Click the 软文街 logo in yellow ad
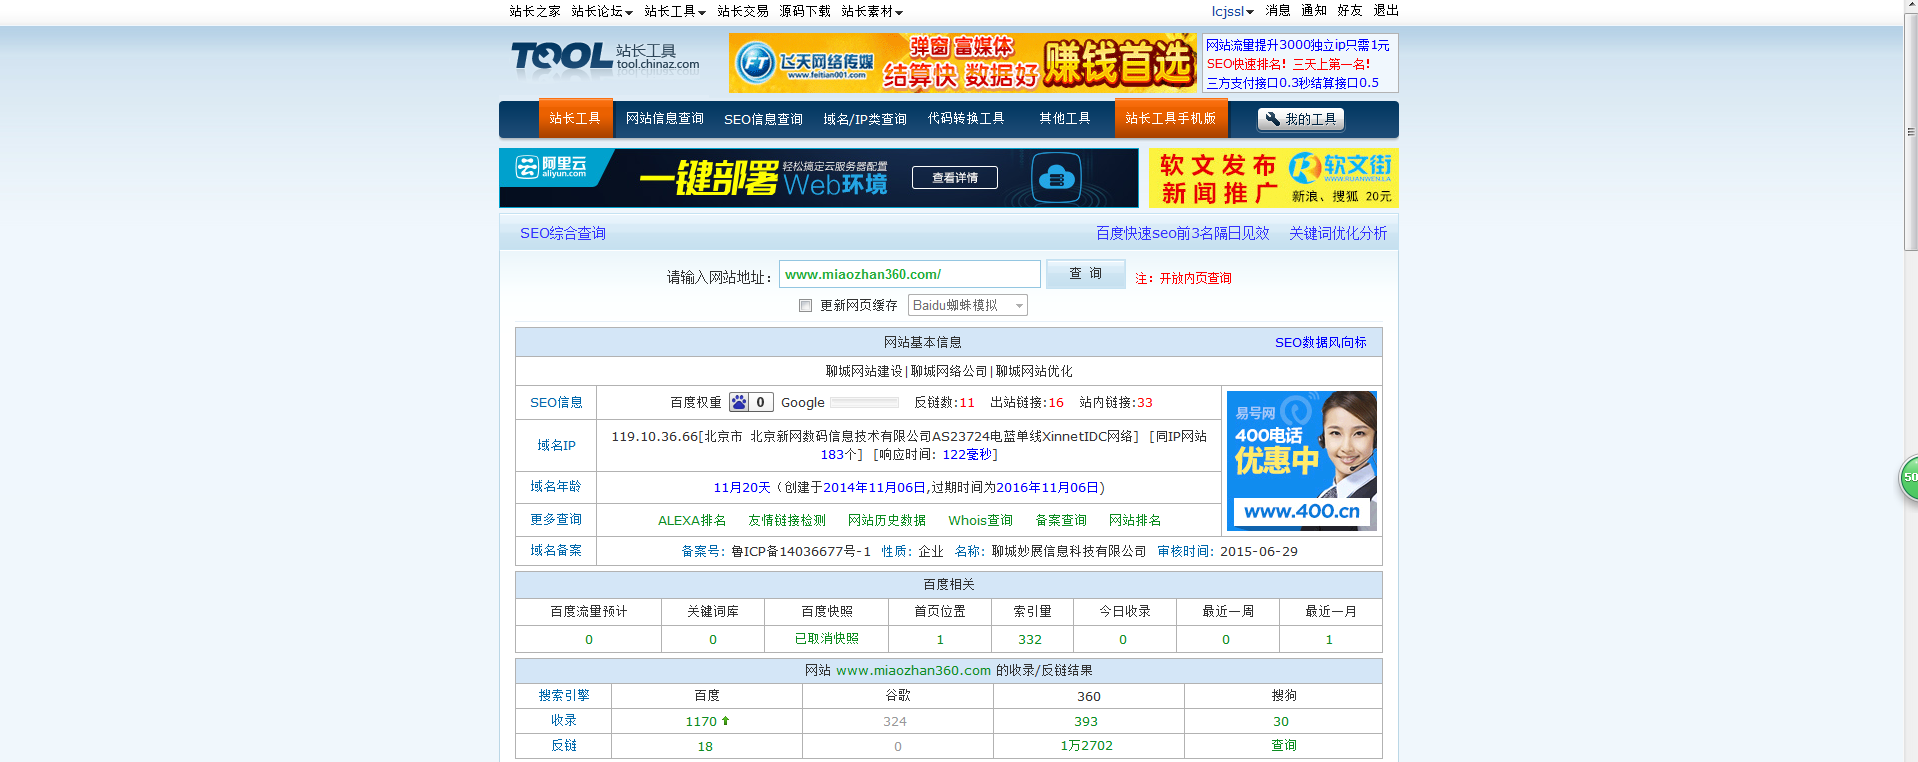This screenshot has width=1918, height=762. pos(1338,167)
